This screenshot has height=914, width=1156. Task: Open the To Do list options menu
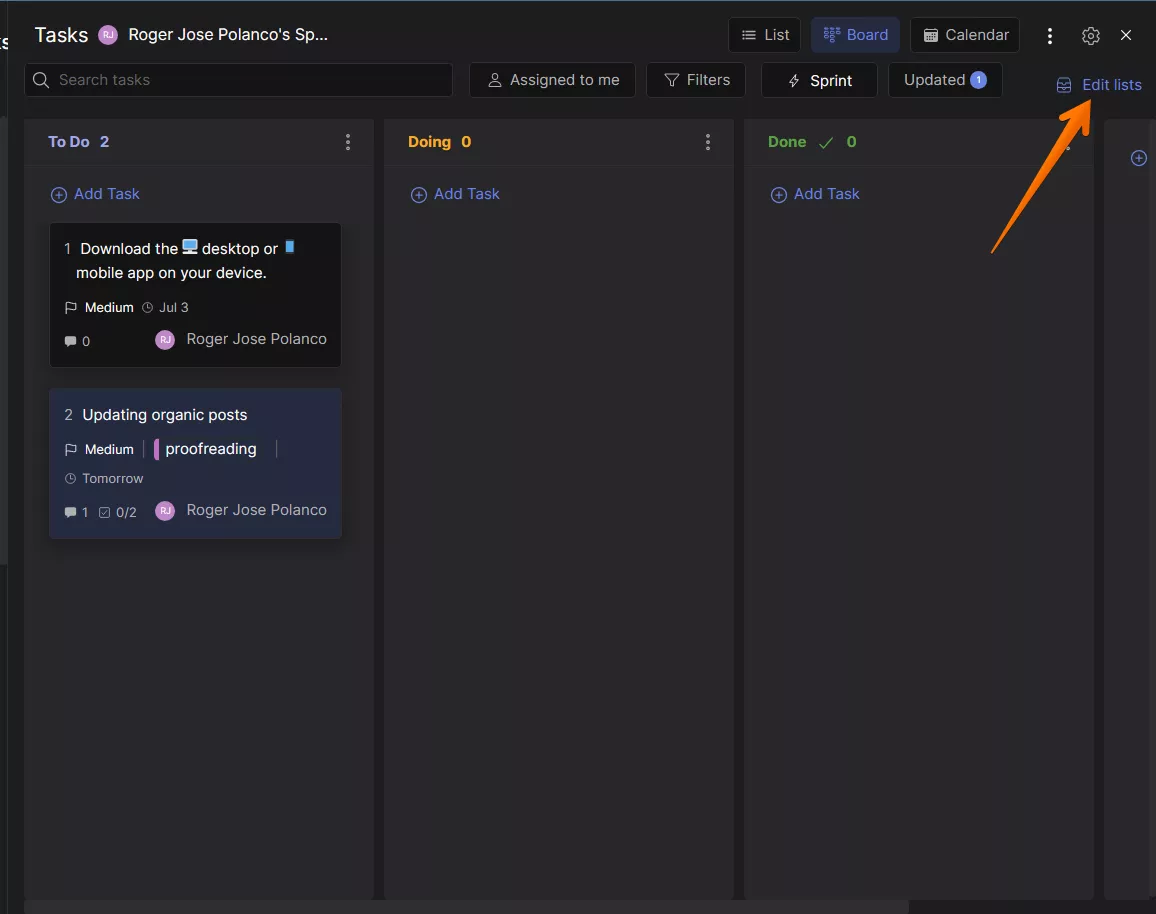[x=348, y=142]
